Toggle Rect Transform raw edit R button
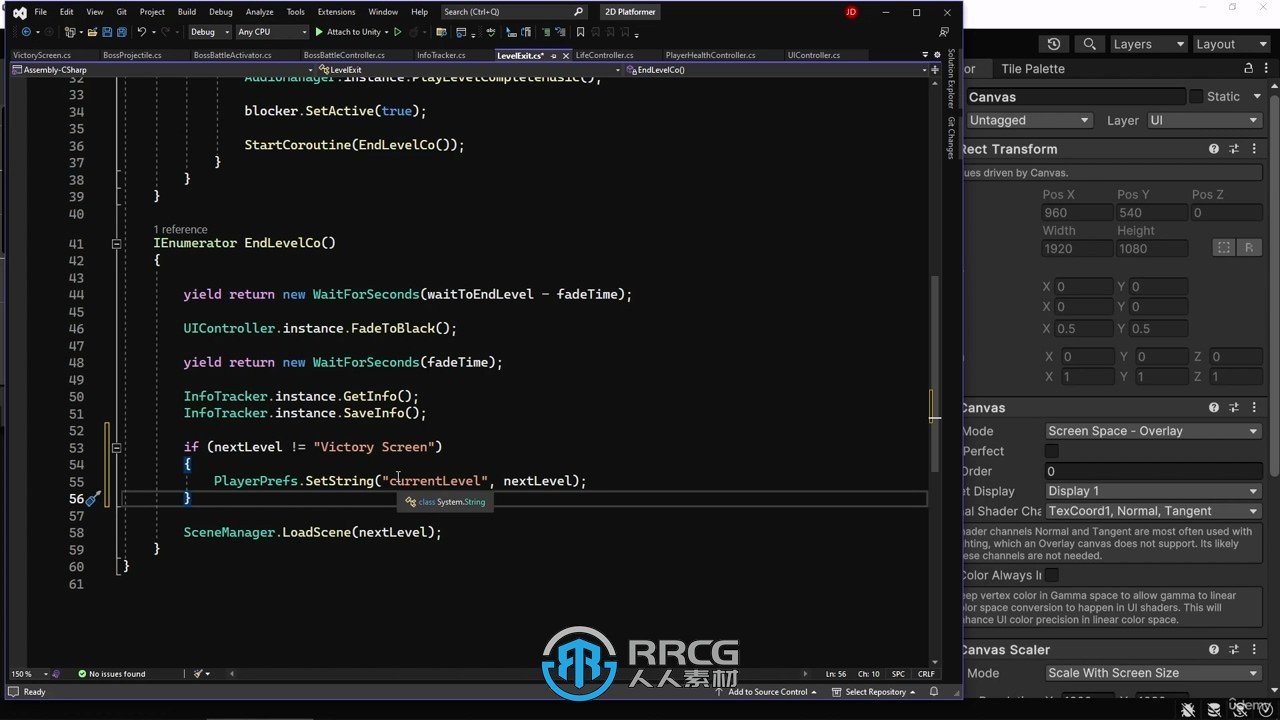Image resolution: width=1280 pixels, height=720 pixels. (x=1249, y=248)
